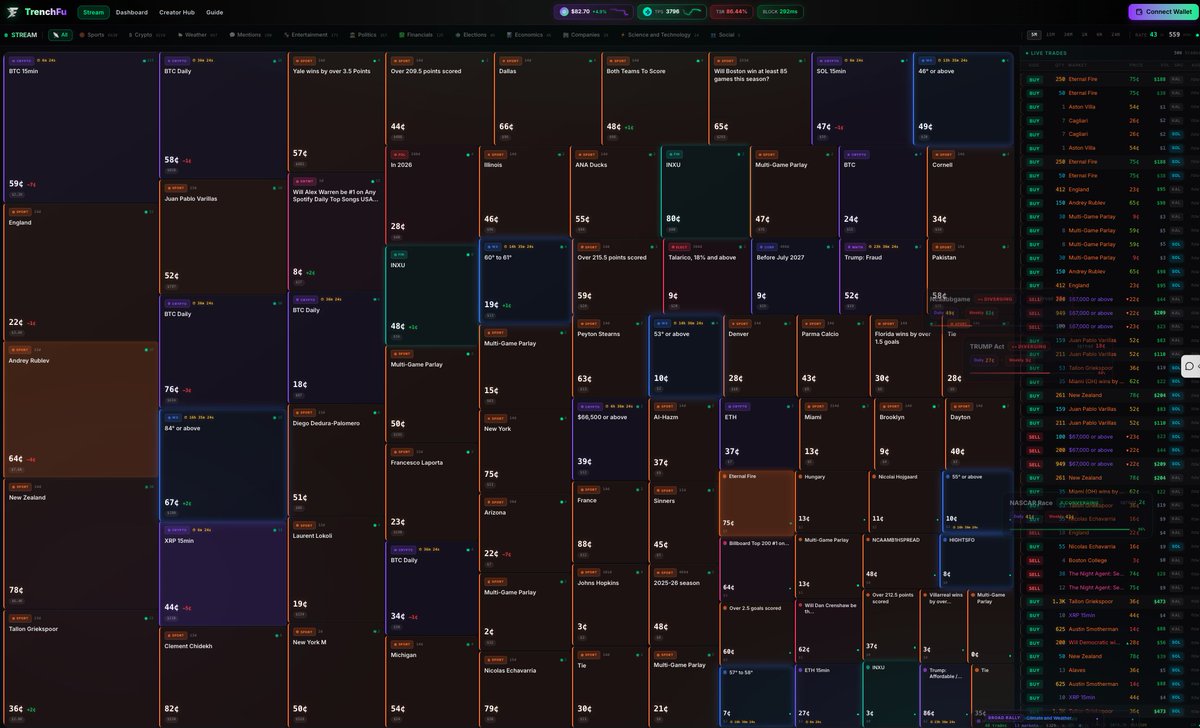Open Both Teams To Score card
This screenshot has height=728, width=1200.
click(x=654, y=99)
